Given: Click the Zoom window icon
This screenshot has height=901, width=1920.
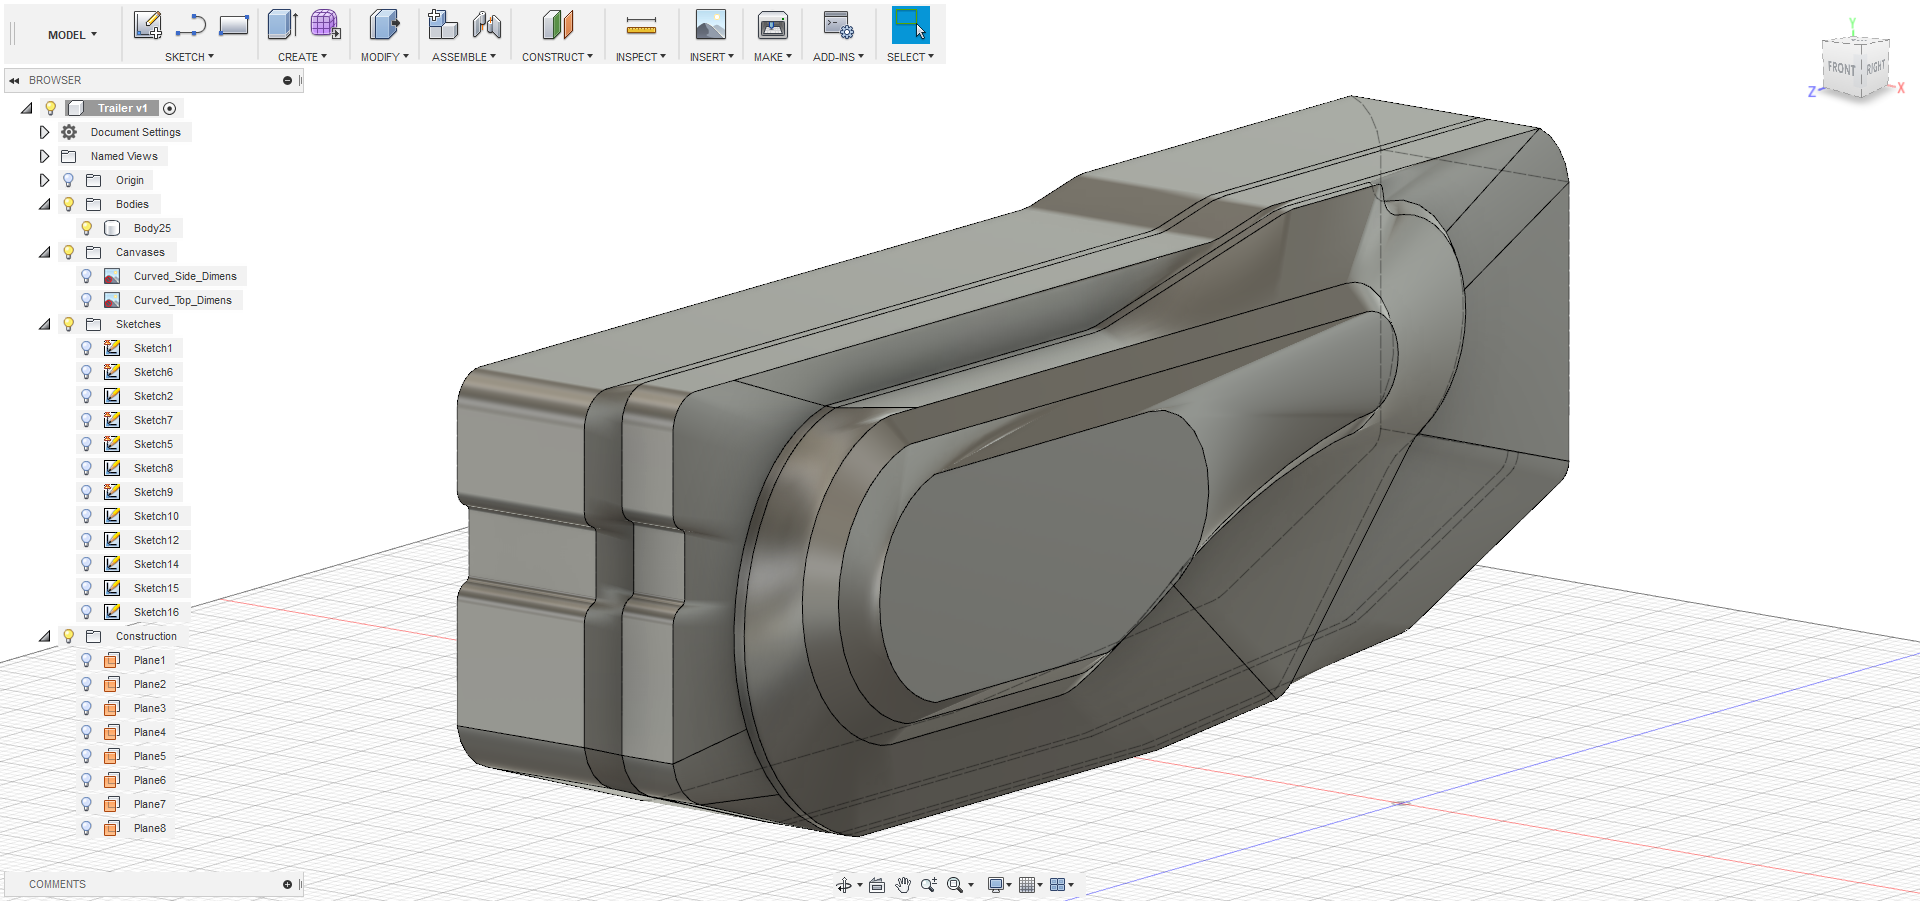Looking at the screenshot, I should pos(929,885).
